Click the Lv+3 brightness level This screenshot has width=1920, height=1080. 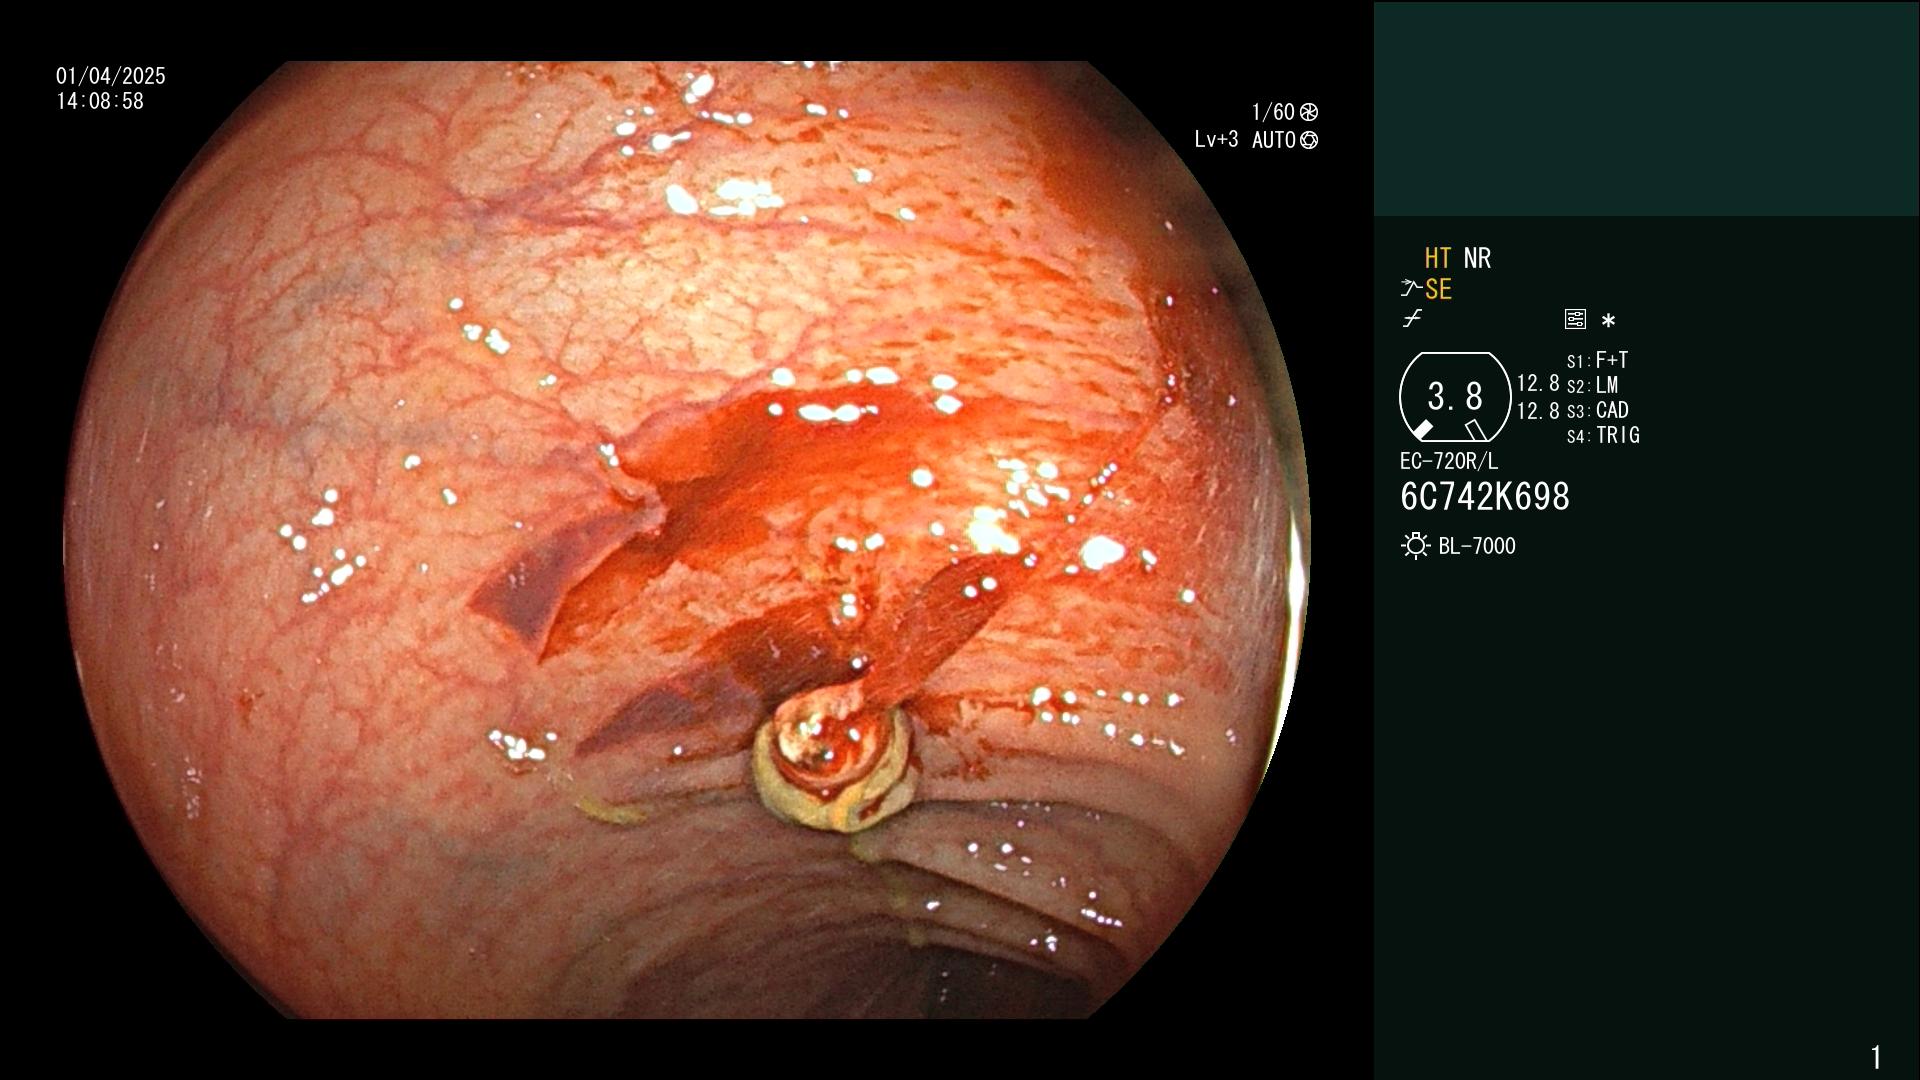click(x=1216, y=140)
